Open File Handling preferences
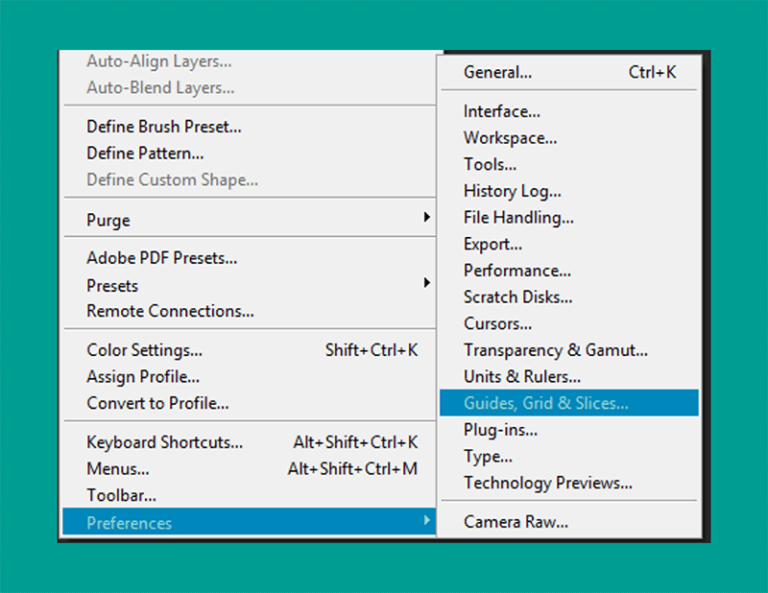768x593 pixels. pos(569,217)
